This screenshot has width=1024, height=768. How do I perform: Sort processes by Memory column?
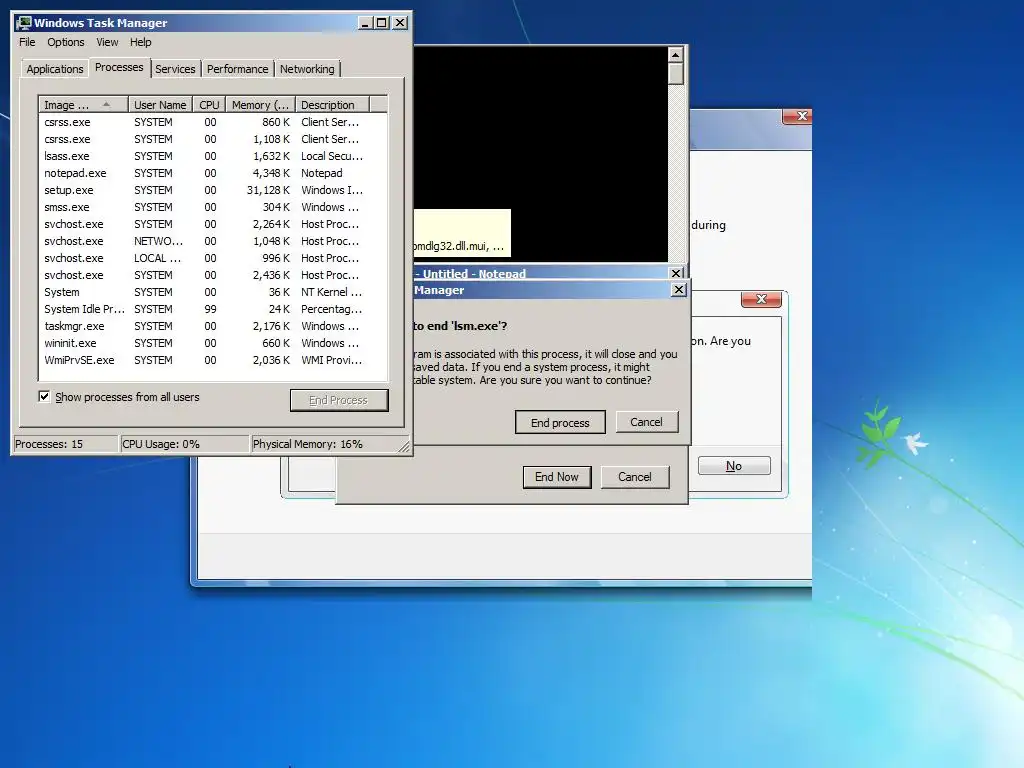261,104
